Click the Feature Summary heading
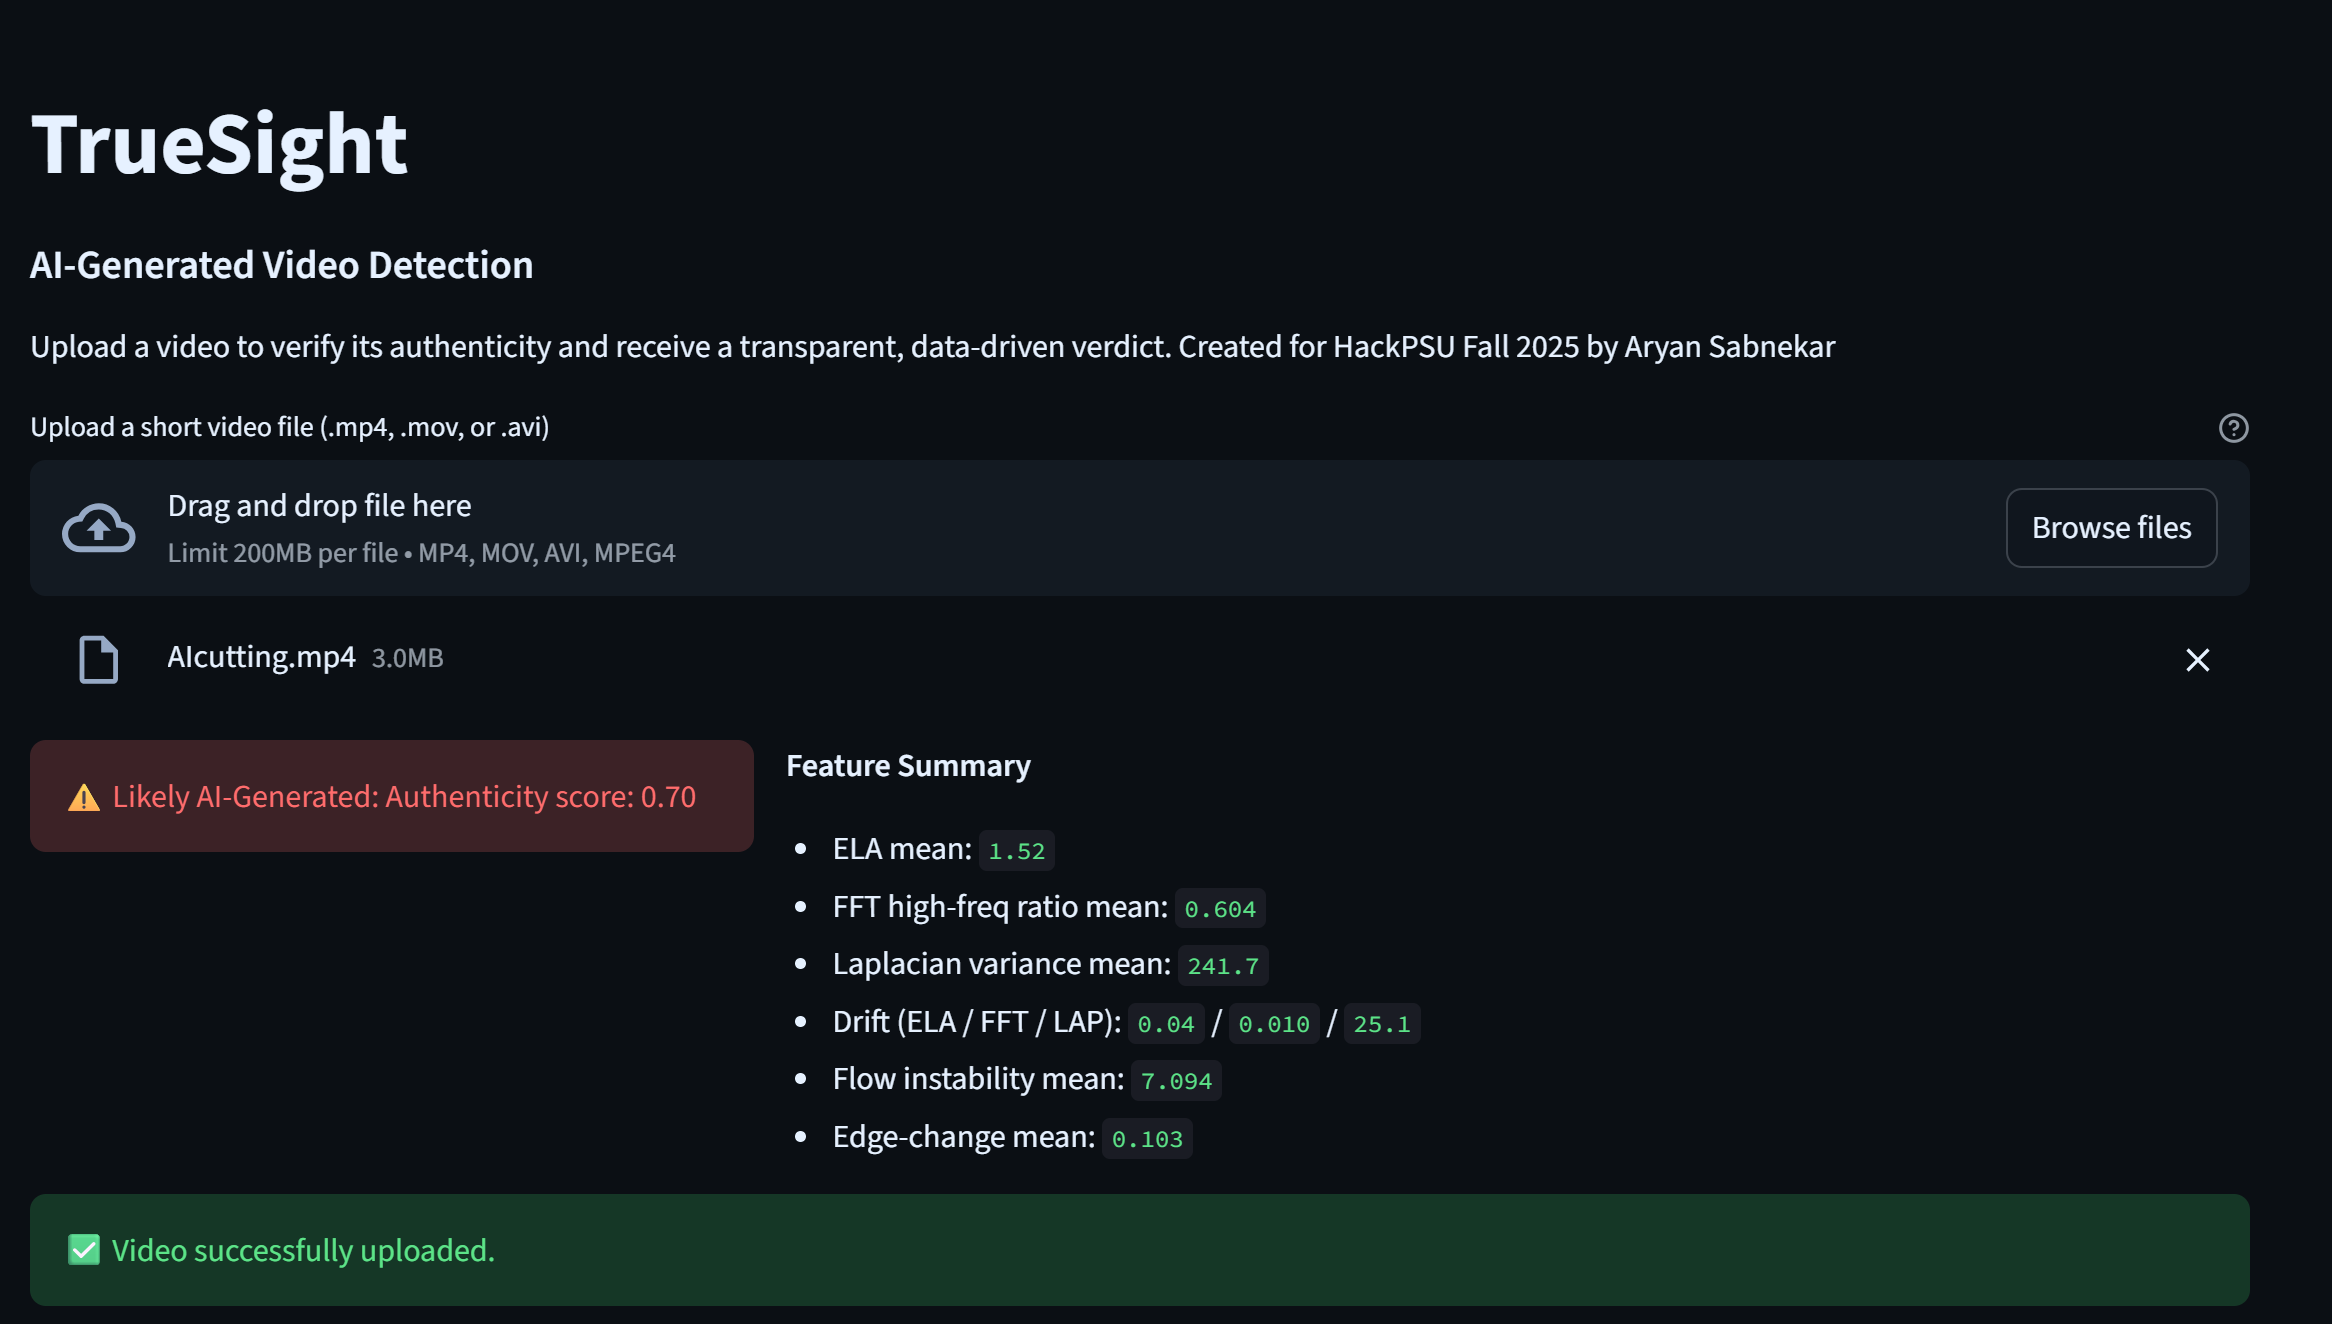 (908, 766)
